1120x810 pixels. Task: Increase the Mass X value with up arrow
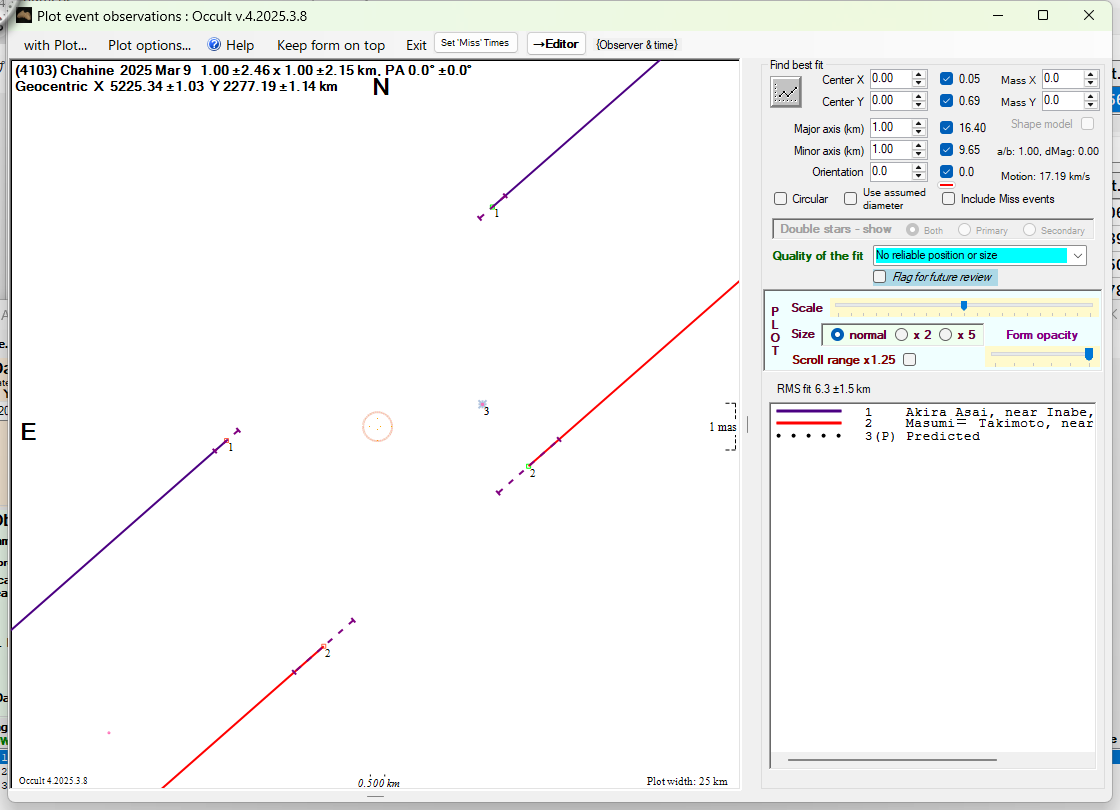click(1092, 74)
